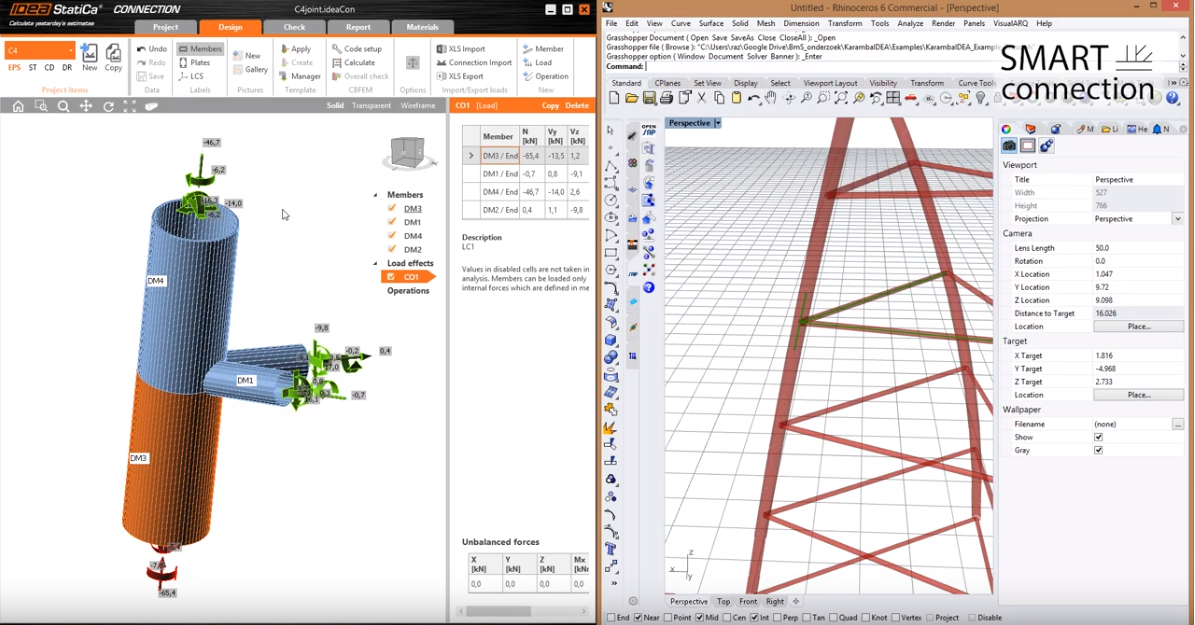This screenshot has height=625, width=1195.
Task: Open the Curve menu in Rhino
Action: coord(680,23)
